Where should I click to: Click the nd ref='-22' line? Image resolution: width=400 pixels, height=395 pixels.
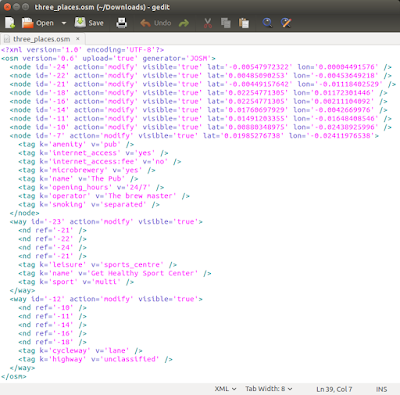click(x=52, y=239)
